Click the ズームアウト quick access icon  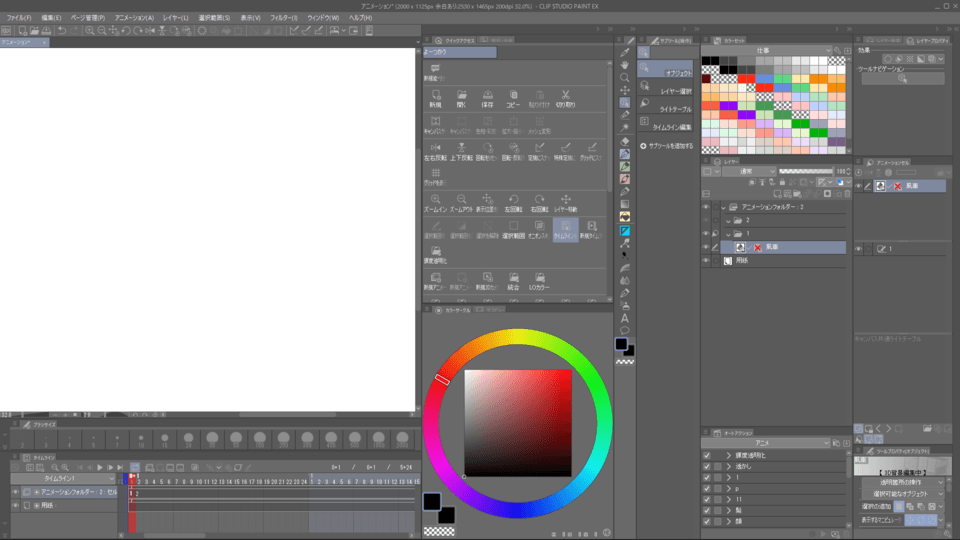pyautogui.click(x=462, y=203)
